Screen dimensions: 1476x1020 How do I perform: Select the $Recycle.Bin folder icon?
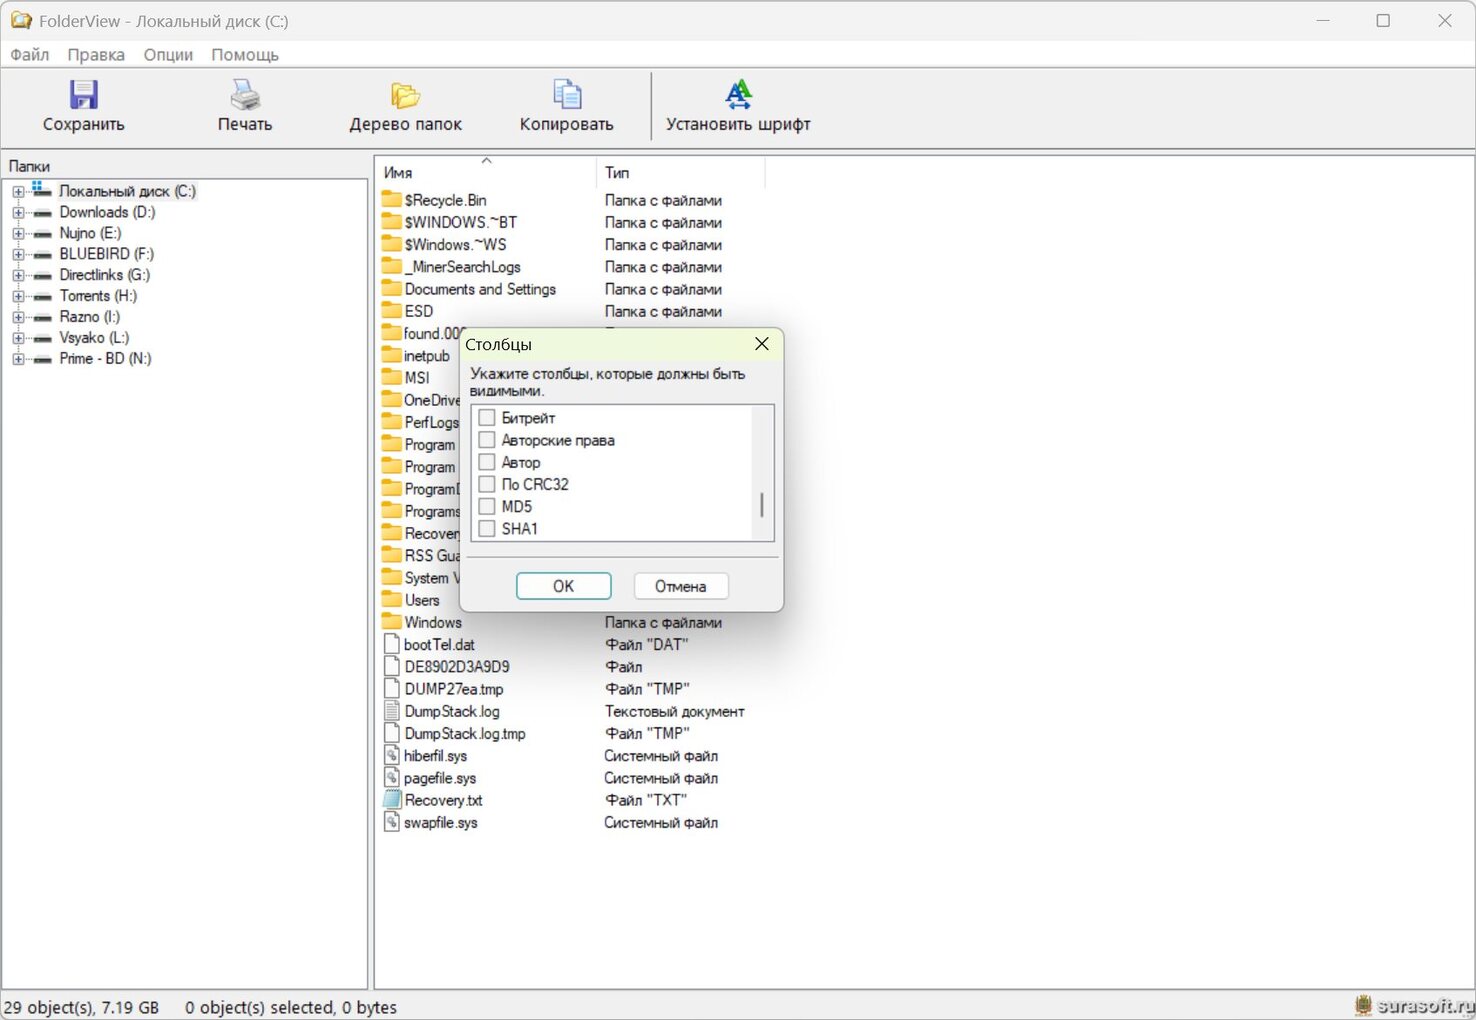[392, 200]
